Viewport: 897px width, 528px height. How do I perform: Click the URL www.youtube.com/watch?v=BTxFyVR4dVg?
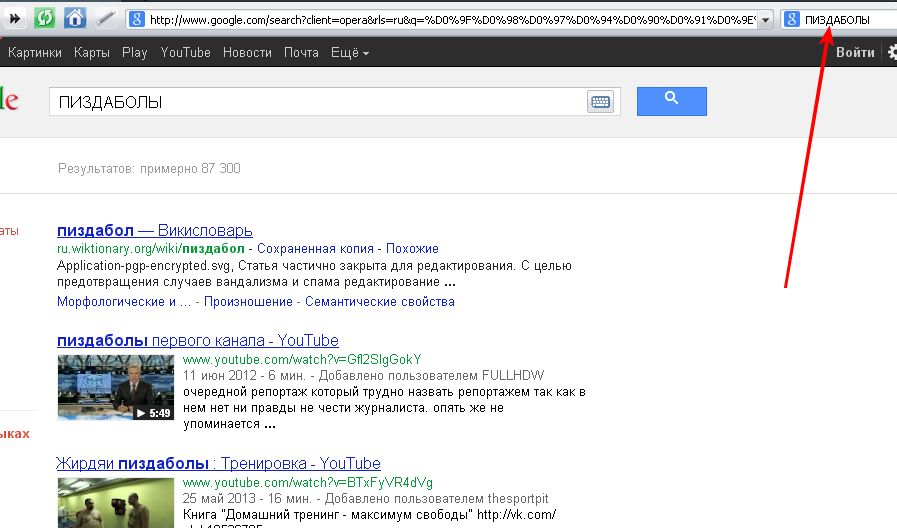pos(308,483)
